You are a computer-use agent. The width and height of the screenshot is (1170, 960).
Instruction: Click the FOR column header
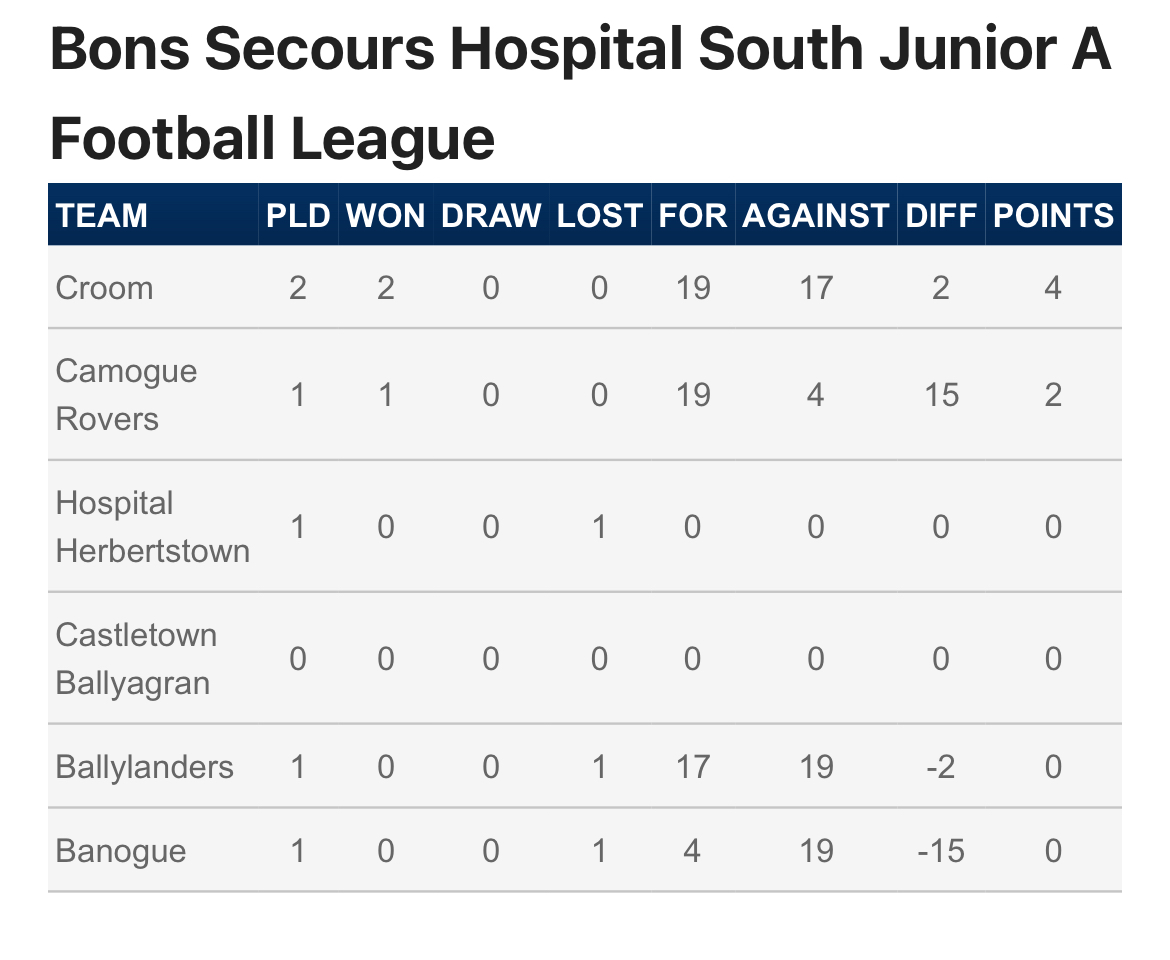pyautogui.click(x=692, y=216)
